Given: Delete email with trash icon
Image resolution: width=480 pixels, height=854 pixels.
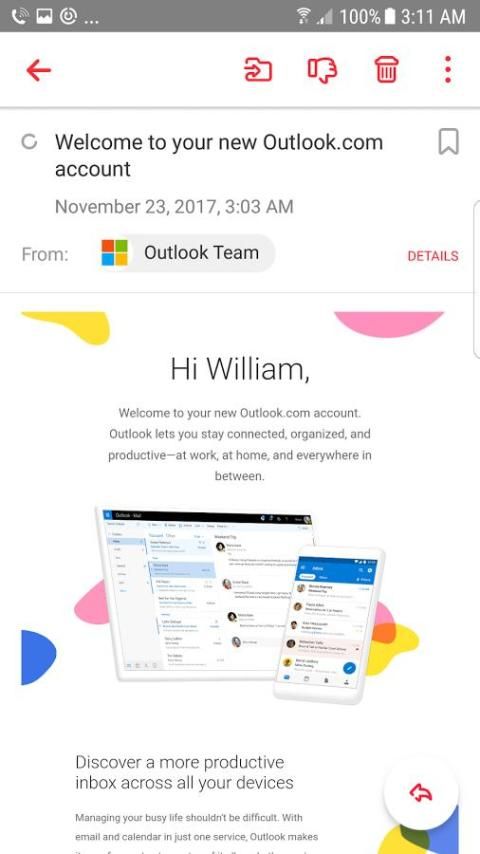Looking at the screenshot, I should point(386,69).
